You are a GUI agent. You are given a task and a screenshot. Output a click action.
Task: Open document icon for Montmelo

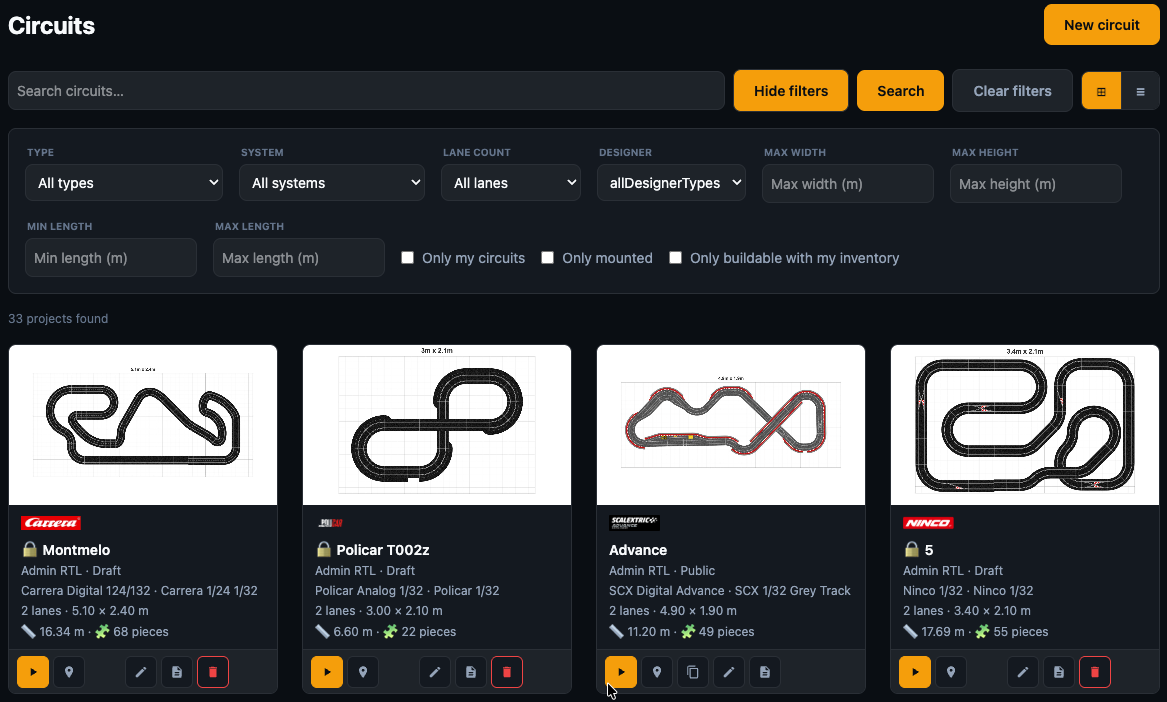pos(176,672)
